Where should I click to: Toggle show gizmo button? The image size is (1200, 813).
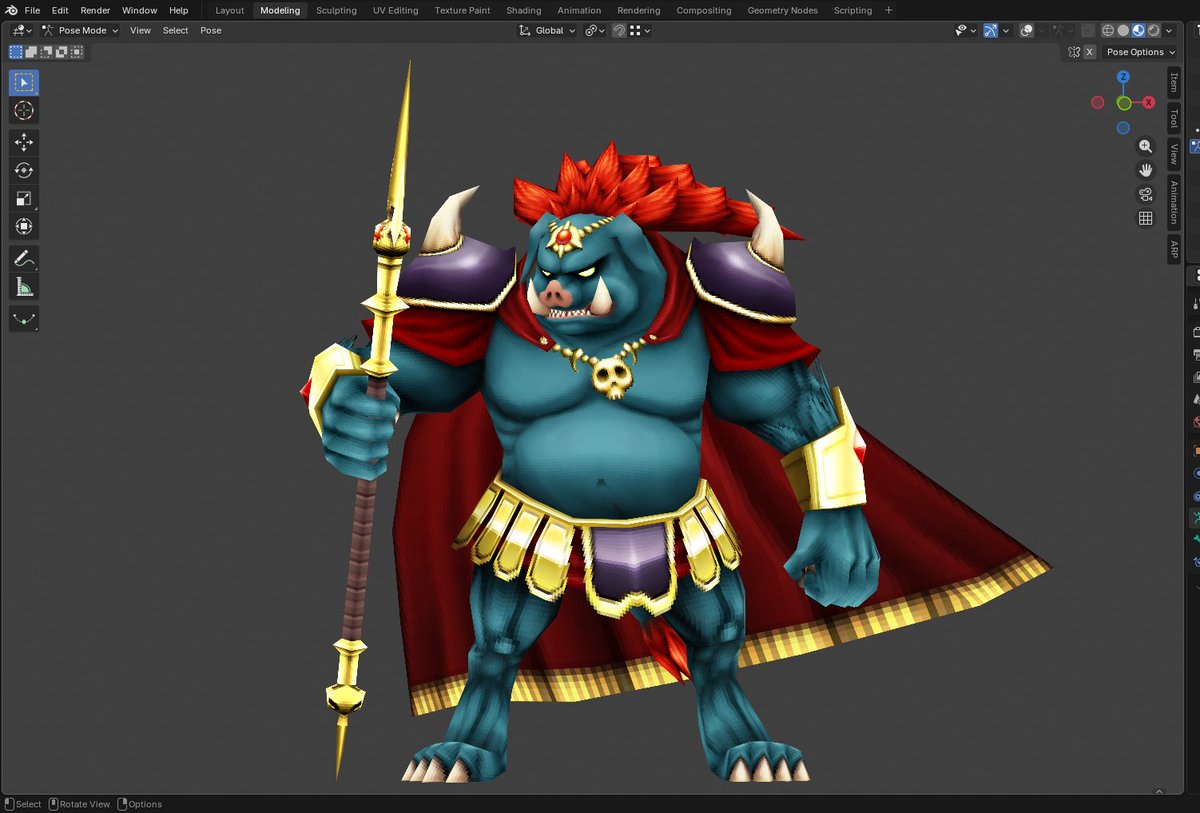(990, 30)
